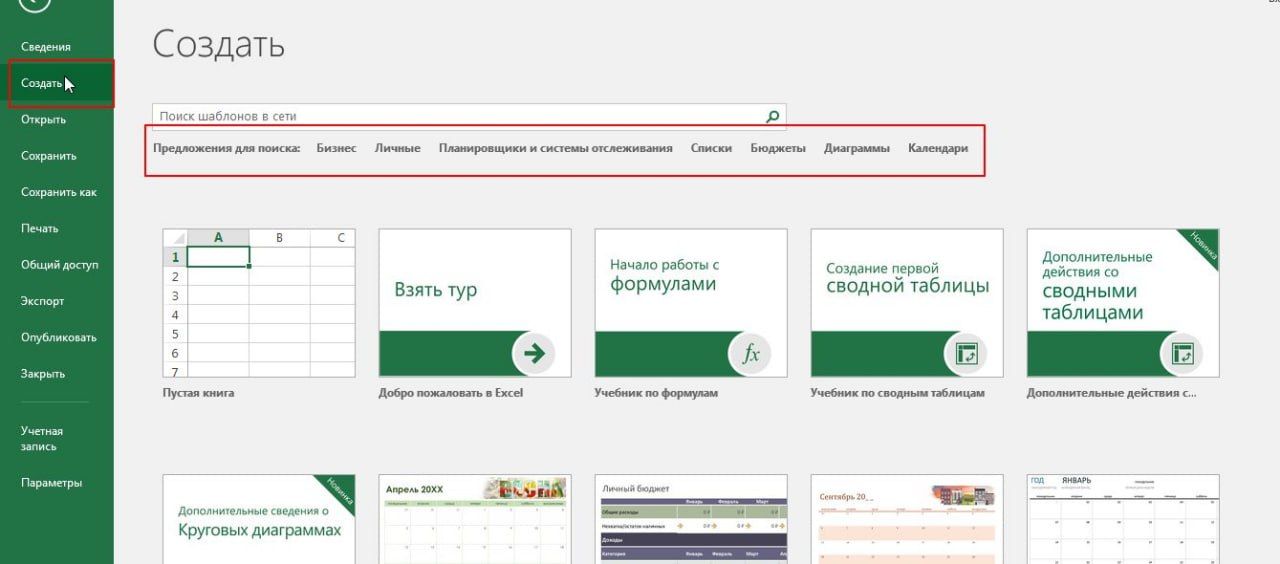
Task: Click the search magnifier icon
Action: [772, 116]
